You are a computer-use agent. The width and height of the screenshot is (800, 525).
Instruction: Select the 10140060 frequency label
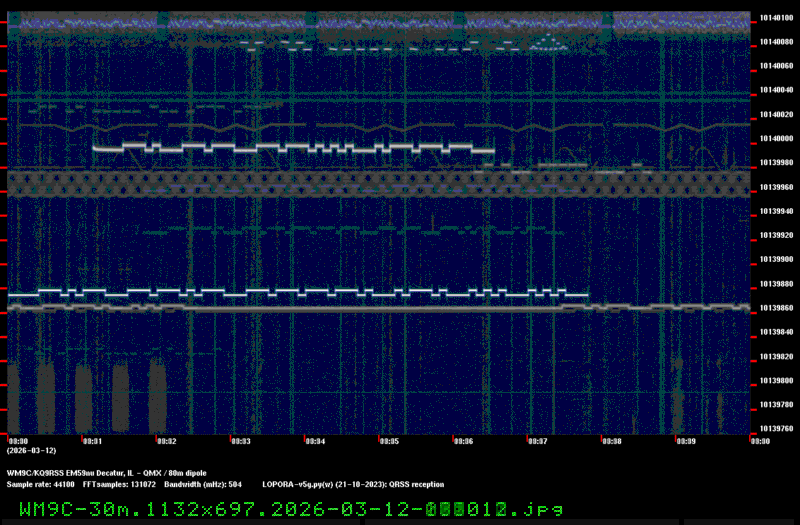(776, 66)
